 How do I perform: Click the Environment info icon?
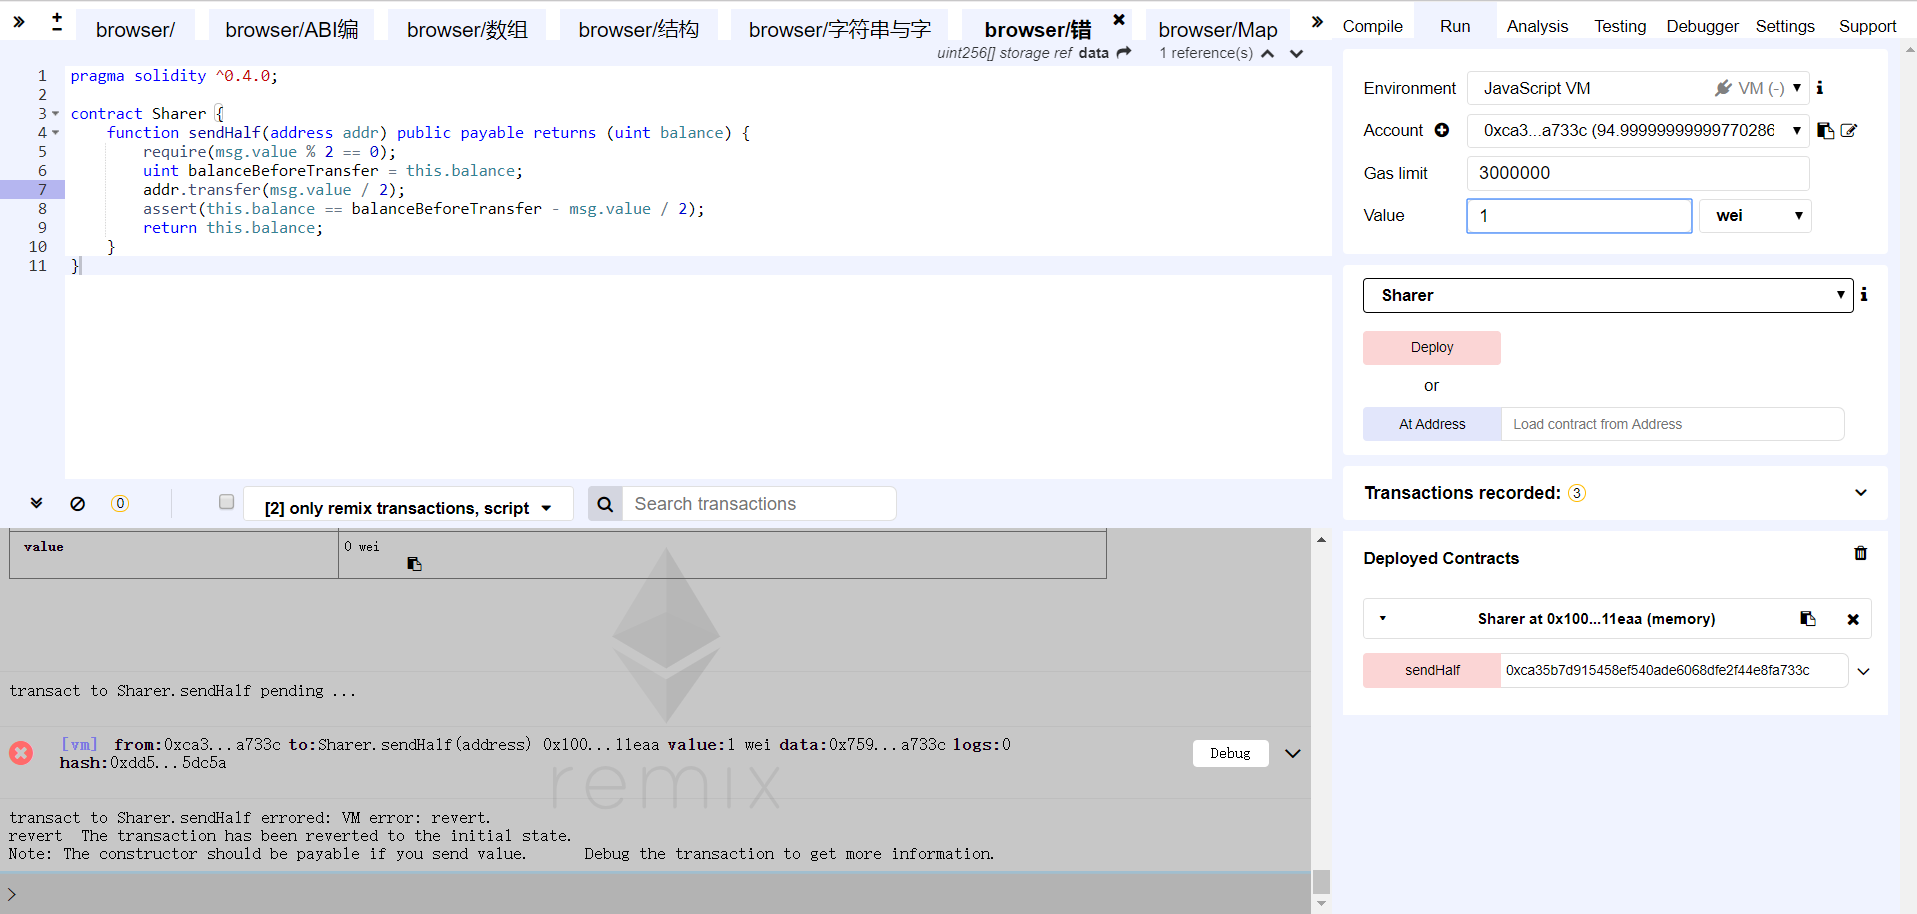point(1820,88)
